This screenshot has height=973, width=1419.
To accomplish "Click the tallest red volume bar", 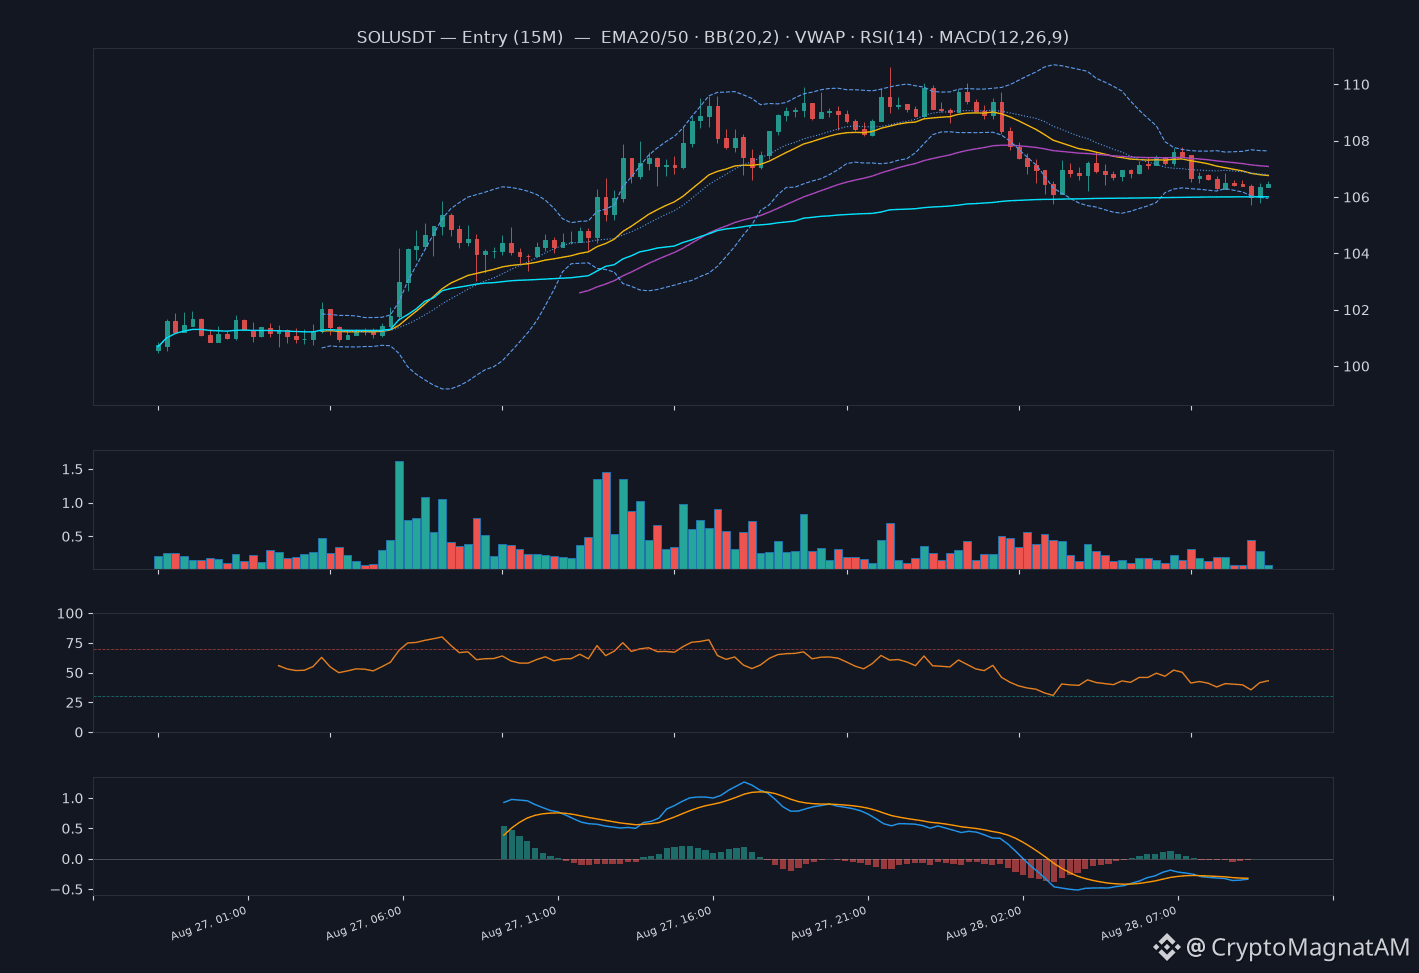I will click(606, 521).
